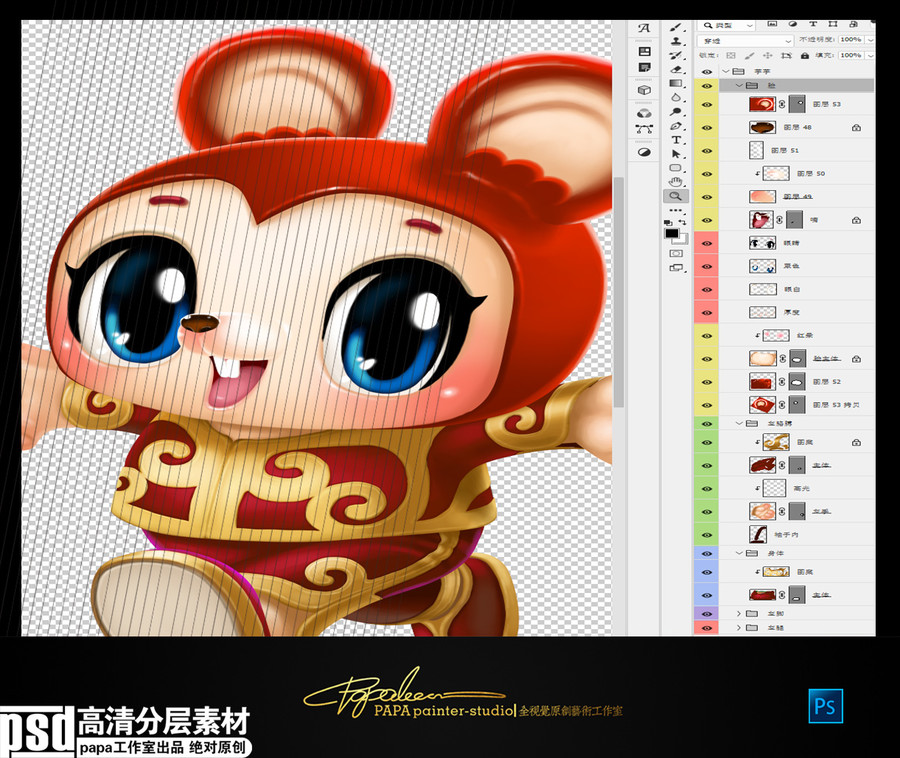Expand the last red-tagged collapsed group
The image size is (900, 758).
point(739,628)
